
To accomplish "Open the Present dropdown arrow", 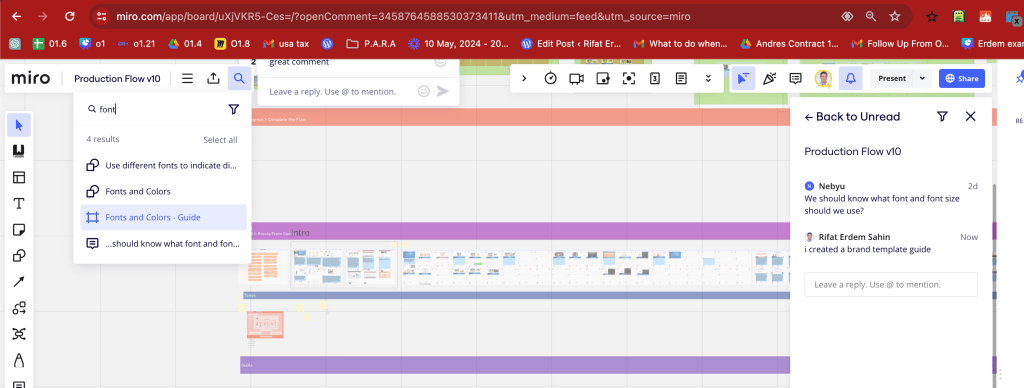I will pyautogui.click(x=922, y=78).
